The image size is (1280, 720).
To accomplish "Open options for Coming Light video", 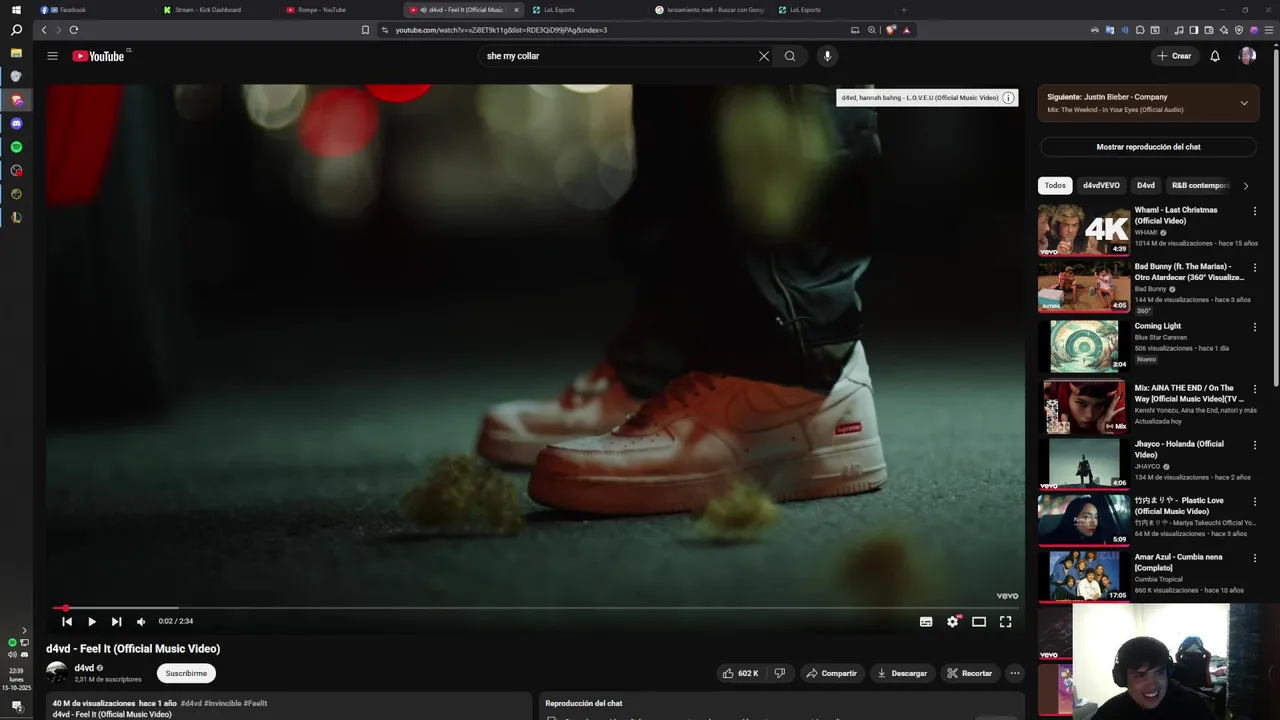I will (x=1254, y=327).
